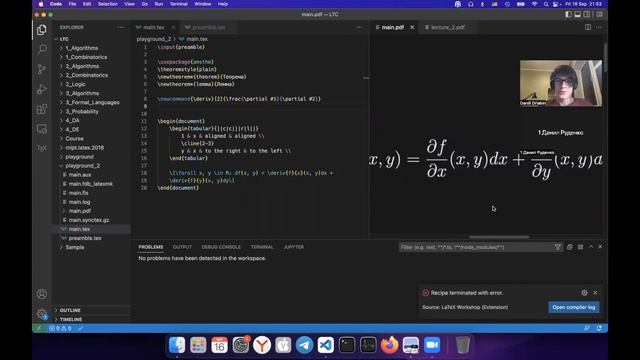Expand the 2_Logic folder
Screen dimensions: 640x360
pyautogui.click(x=76, y=84)
